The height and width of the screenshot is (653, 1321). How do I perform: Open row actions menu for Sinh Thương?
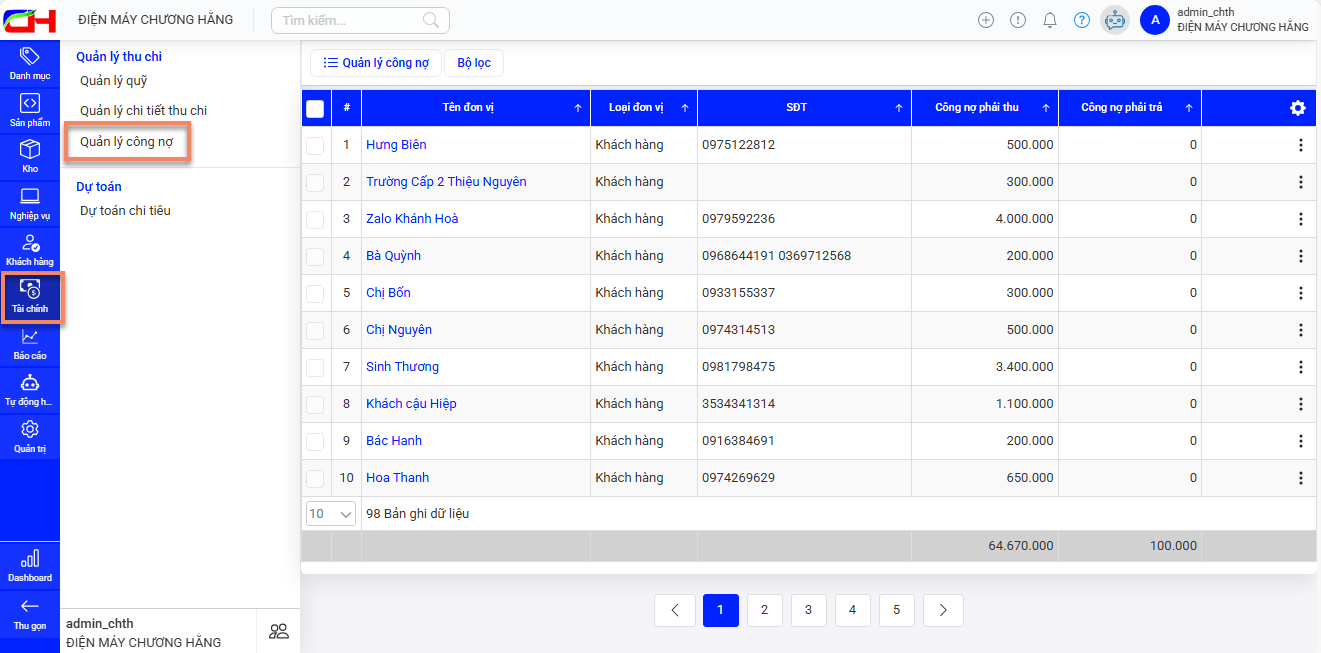click(1300, 367)
